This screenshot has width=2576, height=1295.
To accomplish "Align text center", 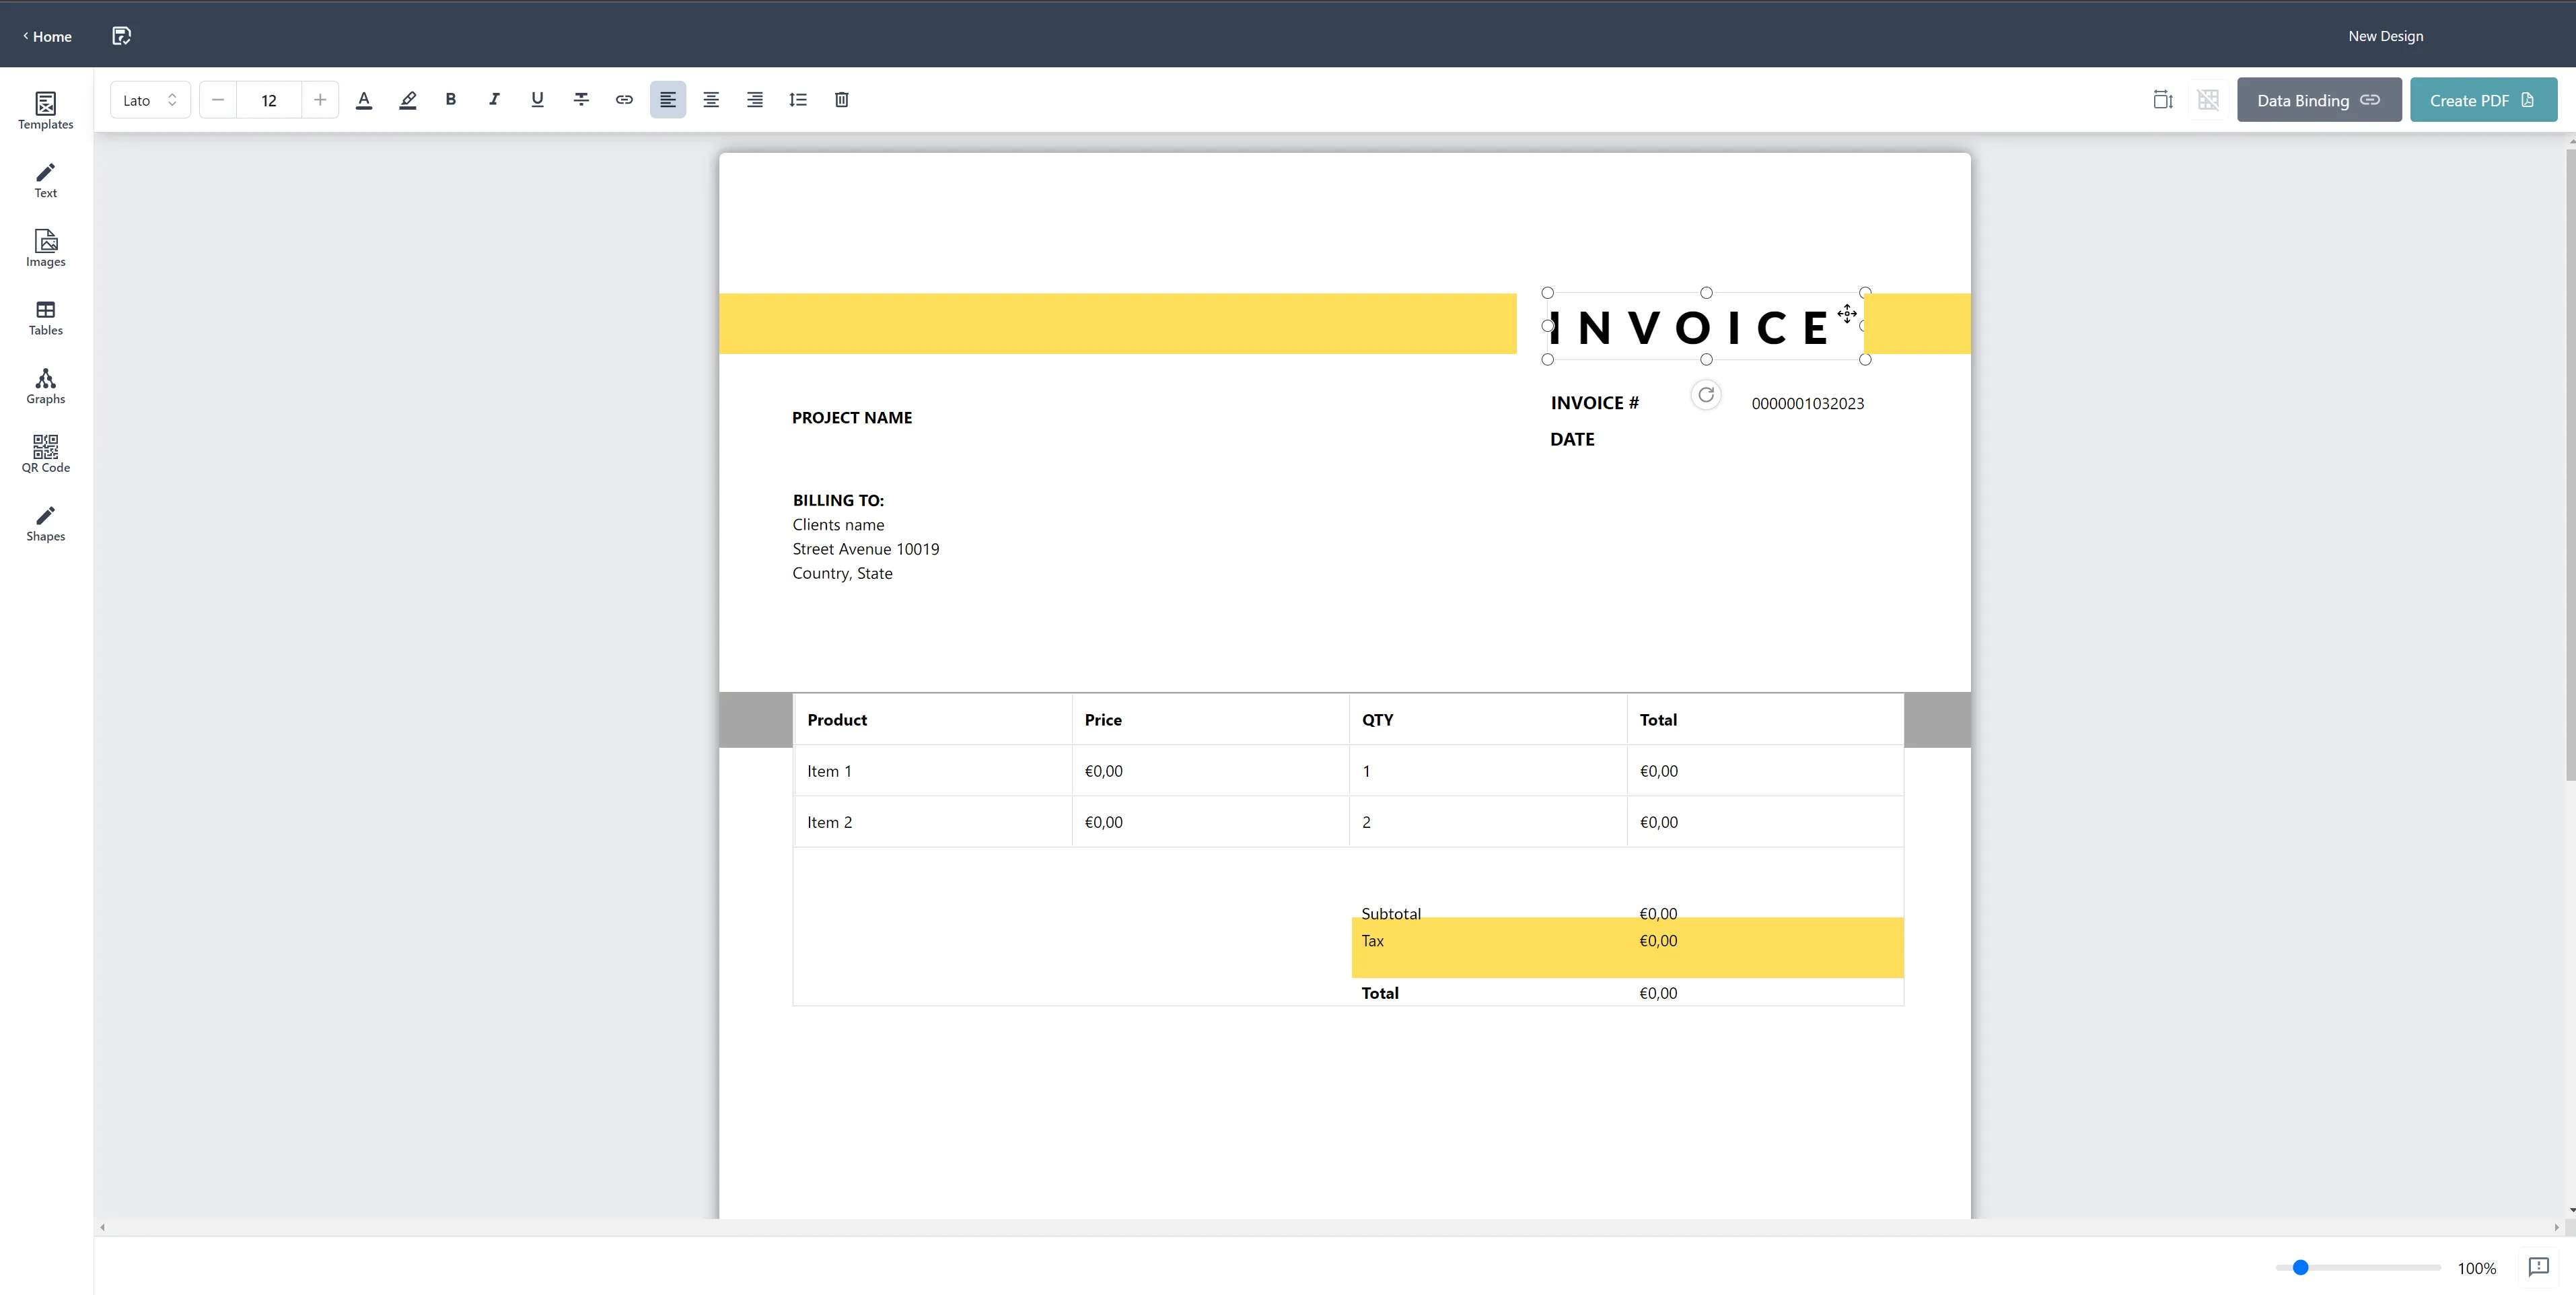I will click(711, 100).
